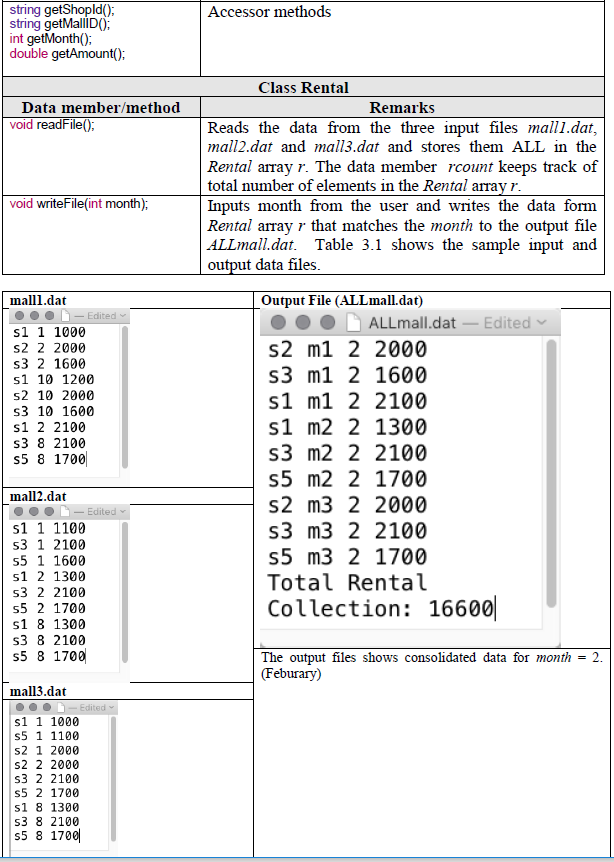Click the line 's3 m3 2 2100' in ALLmall.dat
This screenshot has width=614, height=862.
point(347,531)
